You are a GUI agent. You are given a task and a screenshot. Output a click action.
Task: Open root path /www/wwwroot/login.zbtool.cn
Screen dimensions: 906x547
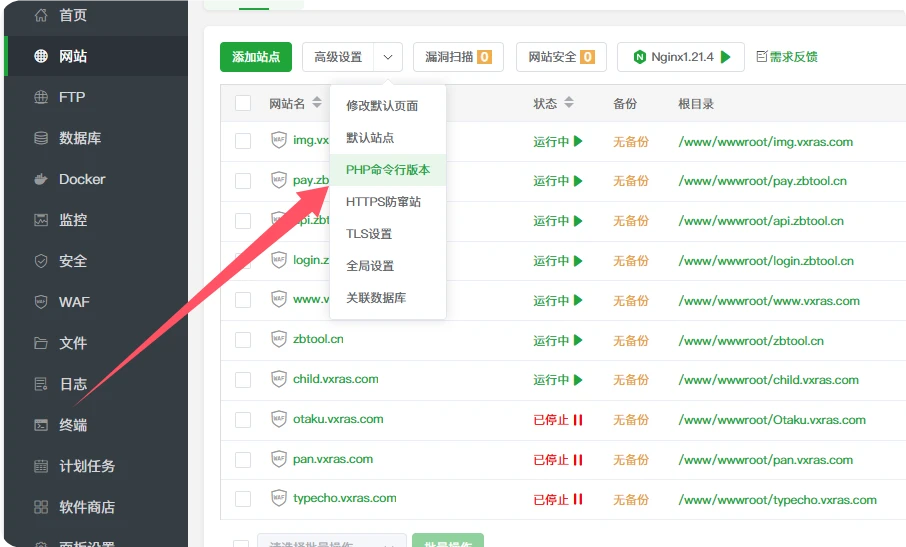coord(766,261)
